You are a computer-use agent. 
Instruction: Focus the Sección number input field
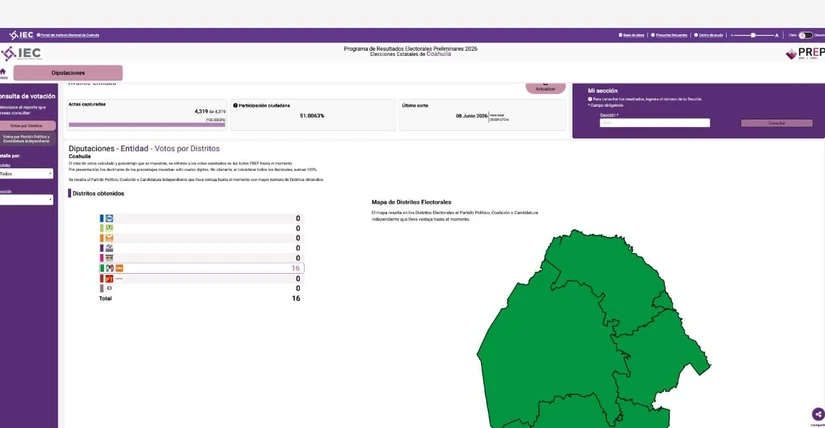[x=655, y=123]
